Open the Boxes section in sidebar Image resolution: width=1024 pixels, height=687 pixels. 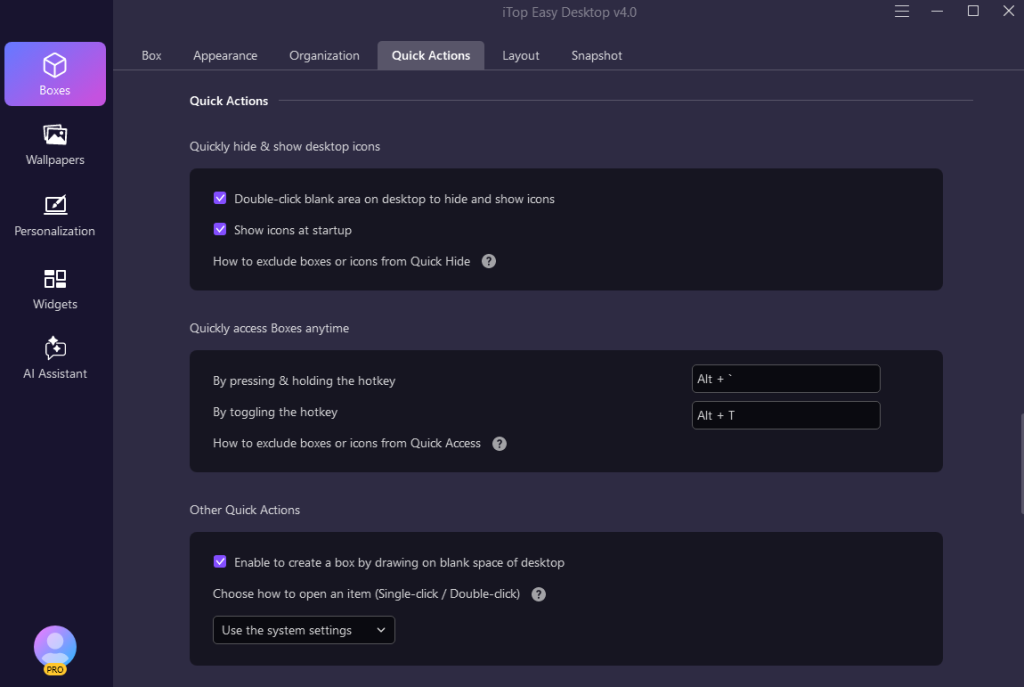pos(55,74)
